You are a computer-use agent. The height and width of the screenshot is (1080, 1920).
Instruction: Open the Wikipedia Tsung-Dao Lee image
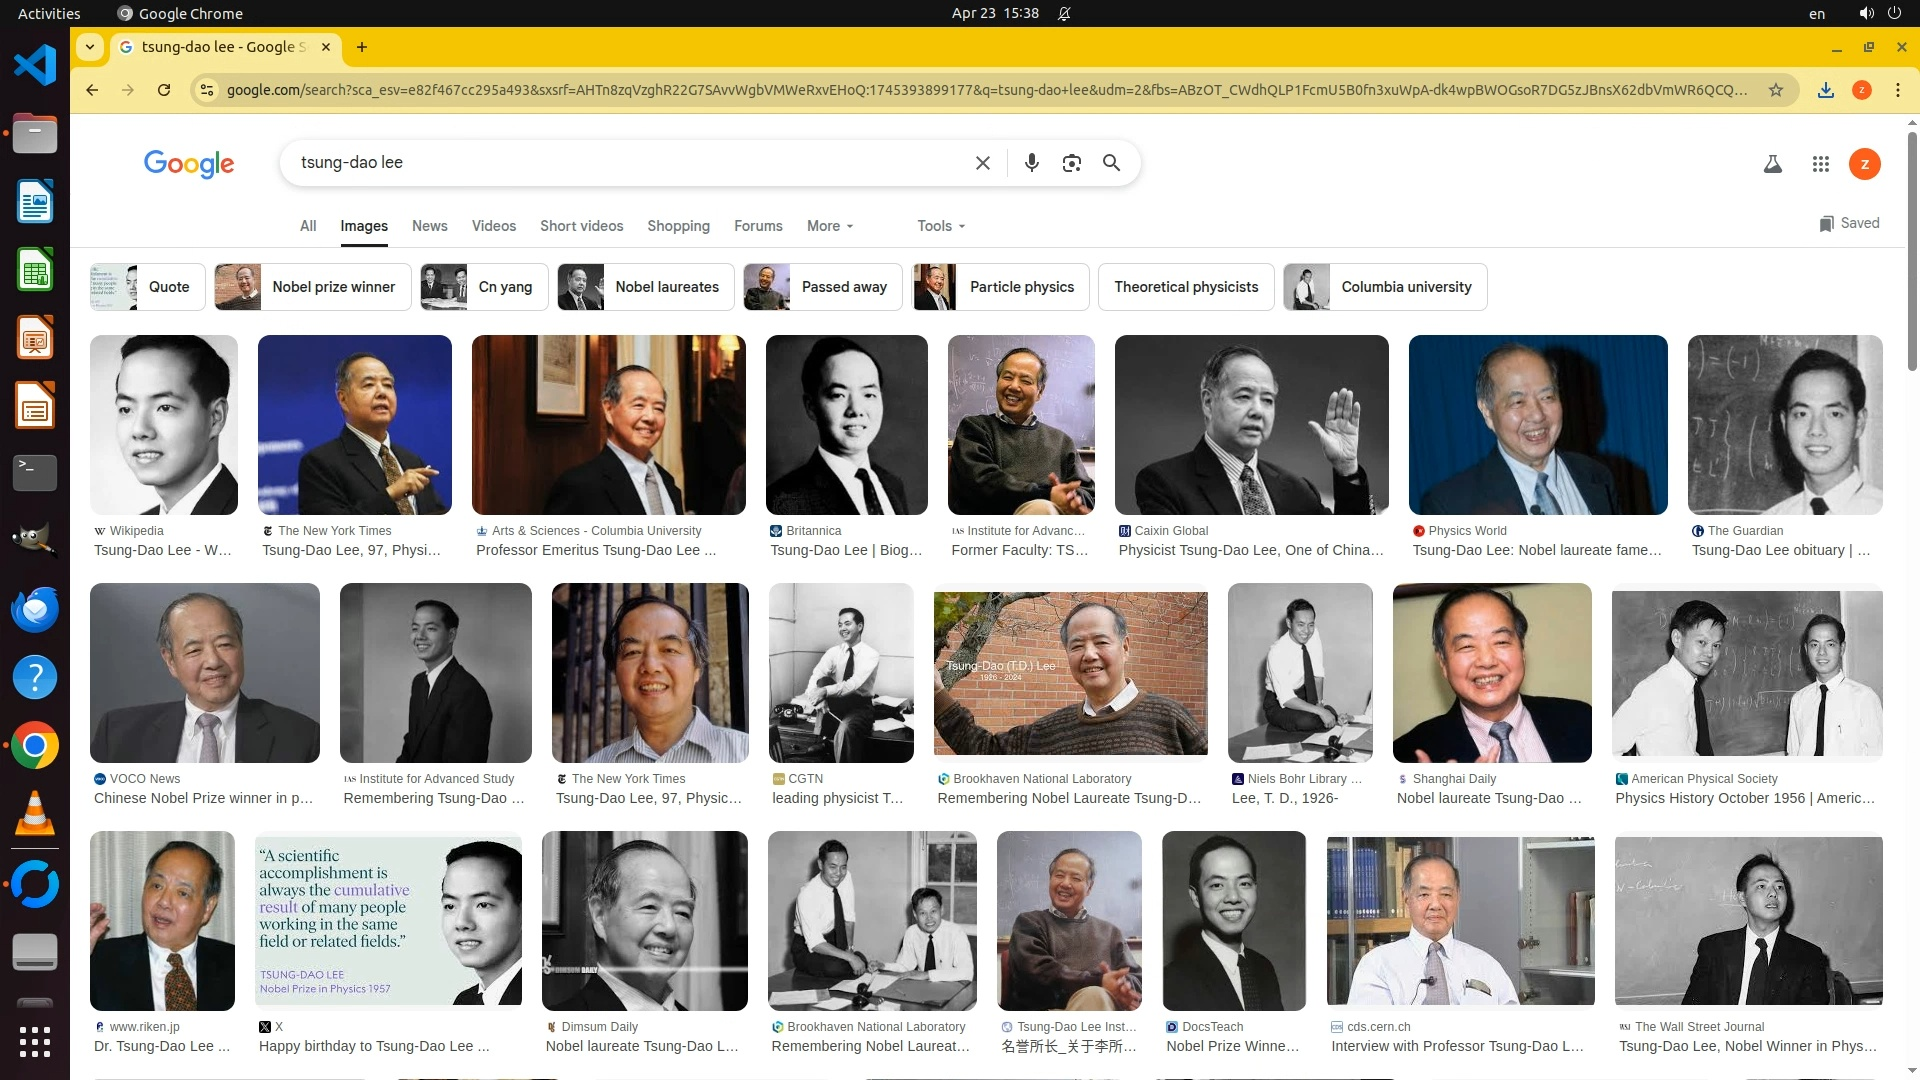click(164, 425)
